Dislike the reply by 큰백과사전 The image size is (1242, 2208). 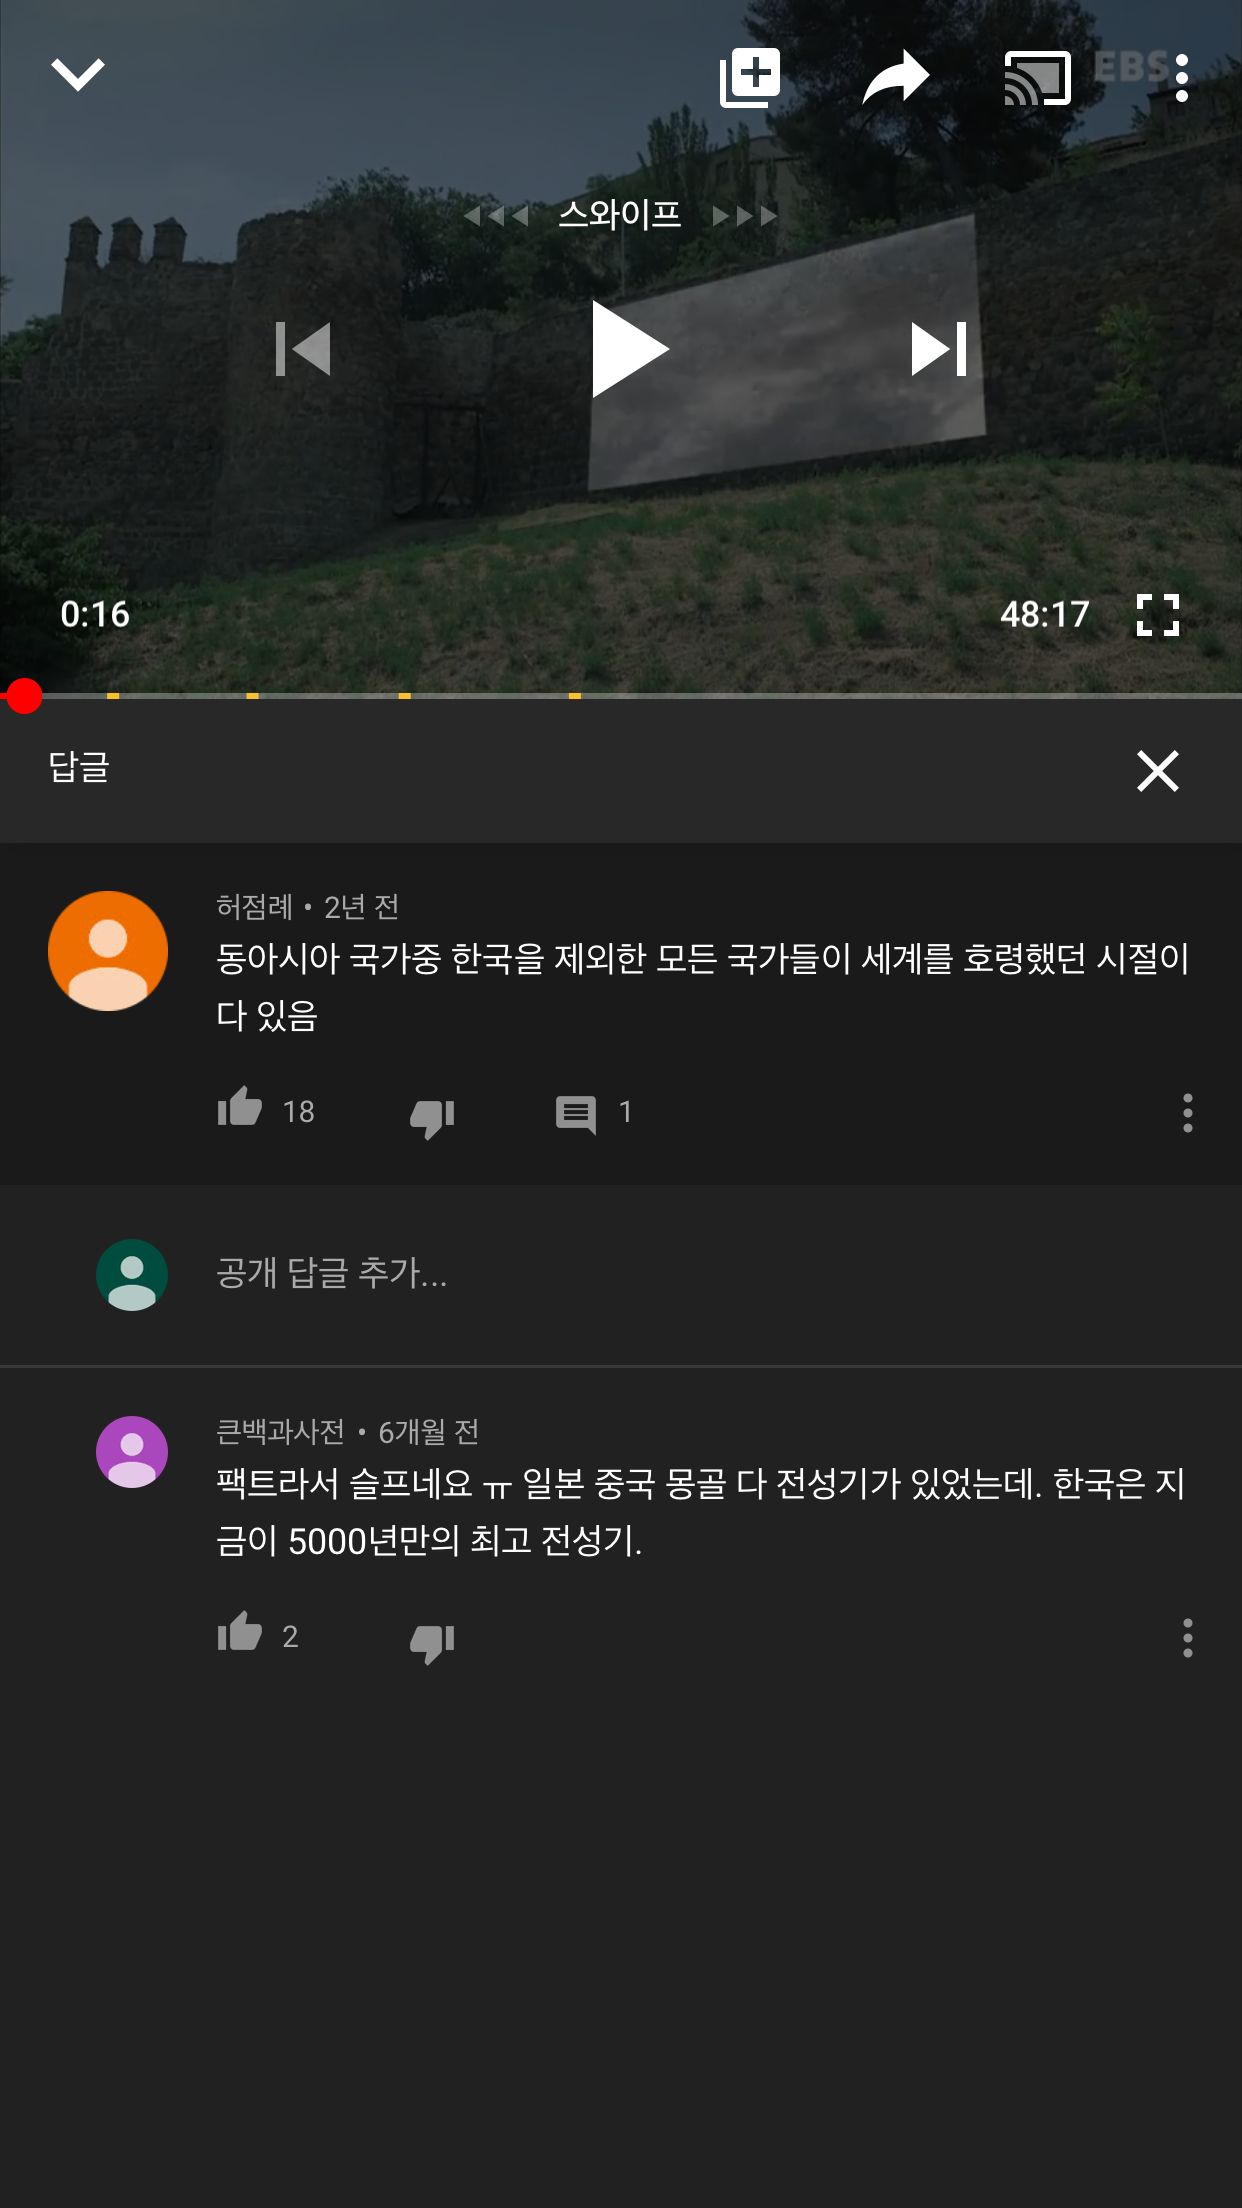click(432, 1640)
